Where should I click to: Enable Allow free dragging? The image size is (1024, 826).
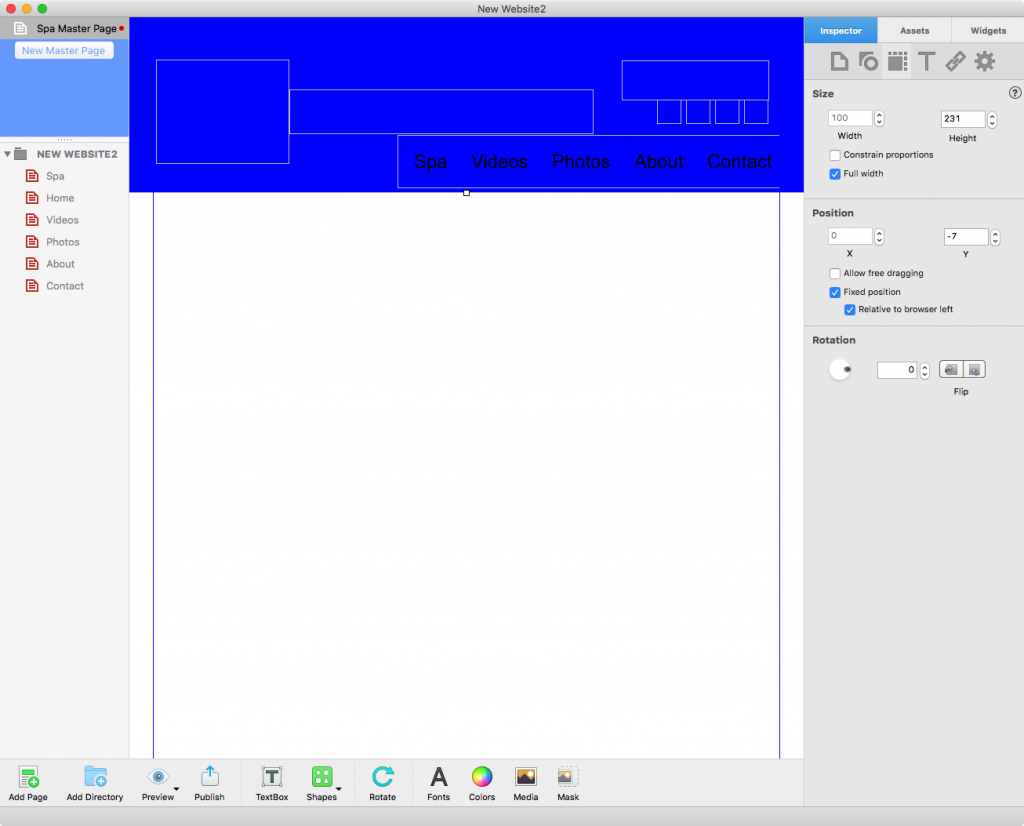(x=835, y=273)
